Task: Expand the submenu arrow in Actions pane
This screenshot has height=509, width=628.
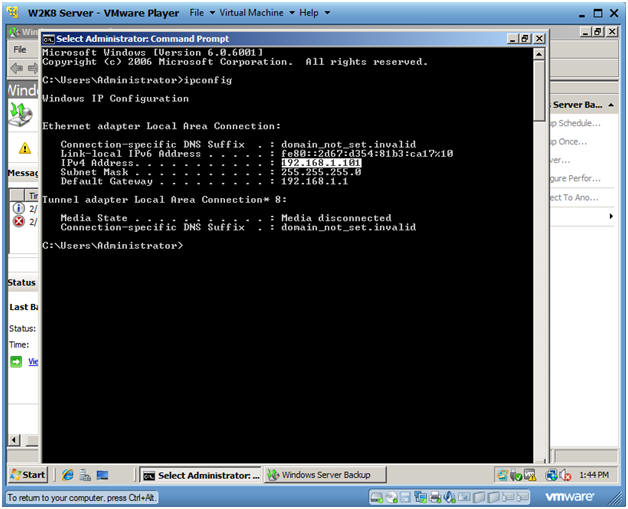Action: click(611, 216)
